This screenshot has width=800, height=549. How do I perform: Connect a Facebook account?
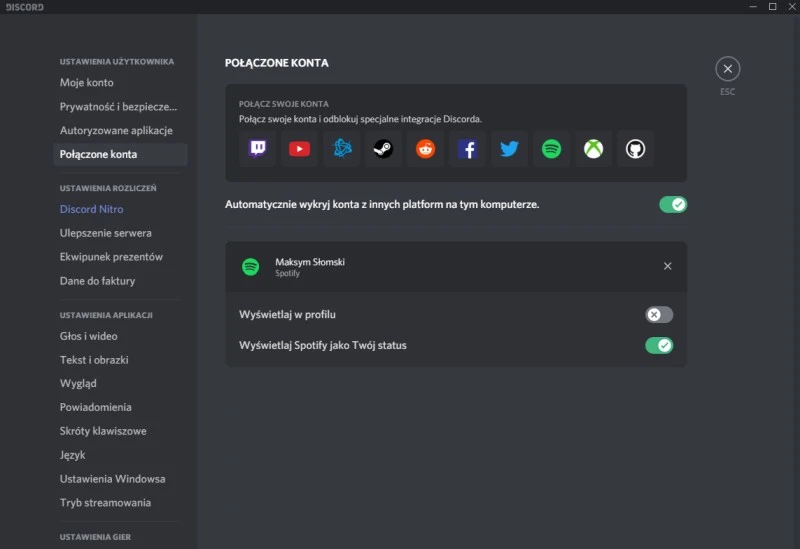[x=467, y=149]
